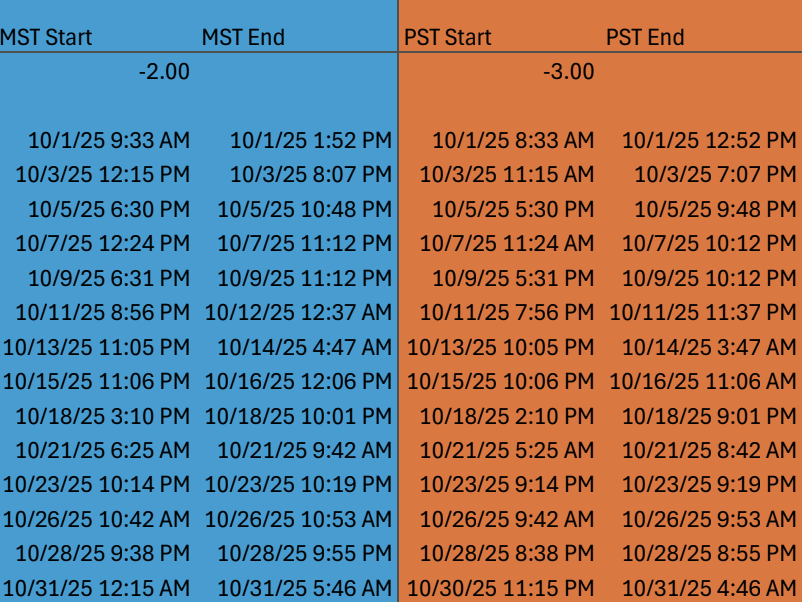The width and height of the screenshot is (802, 602).
Task: Click the -3.00 offset cell
Action: click(x=500, y=71)
